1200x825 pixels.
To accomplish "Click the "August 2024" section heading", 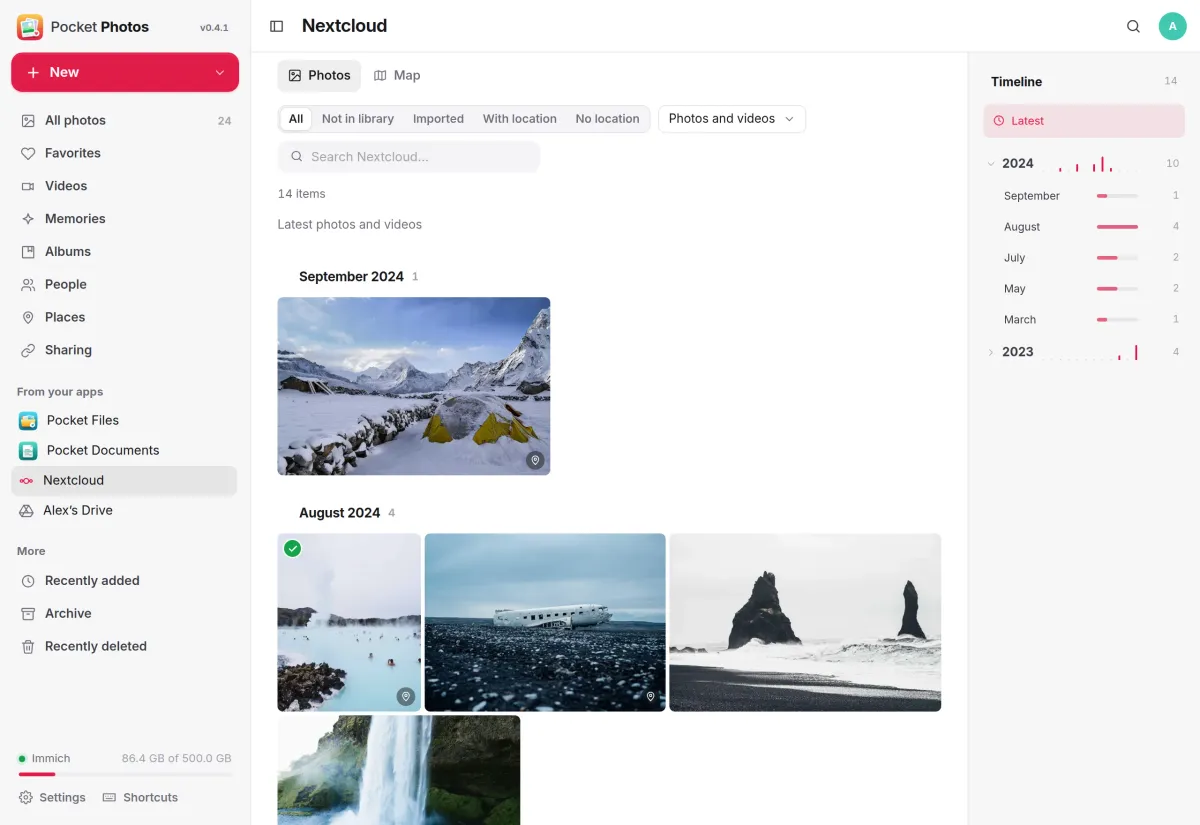I will point(339,513).
